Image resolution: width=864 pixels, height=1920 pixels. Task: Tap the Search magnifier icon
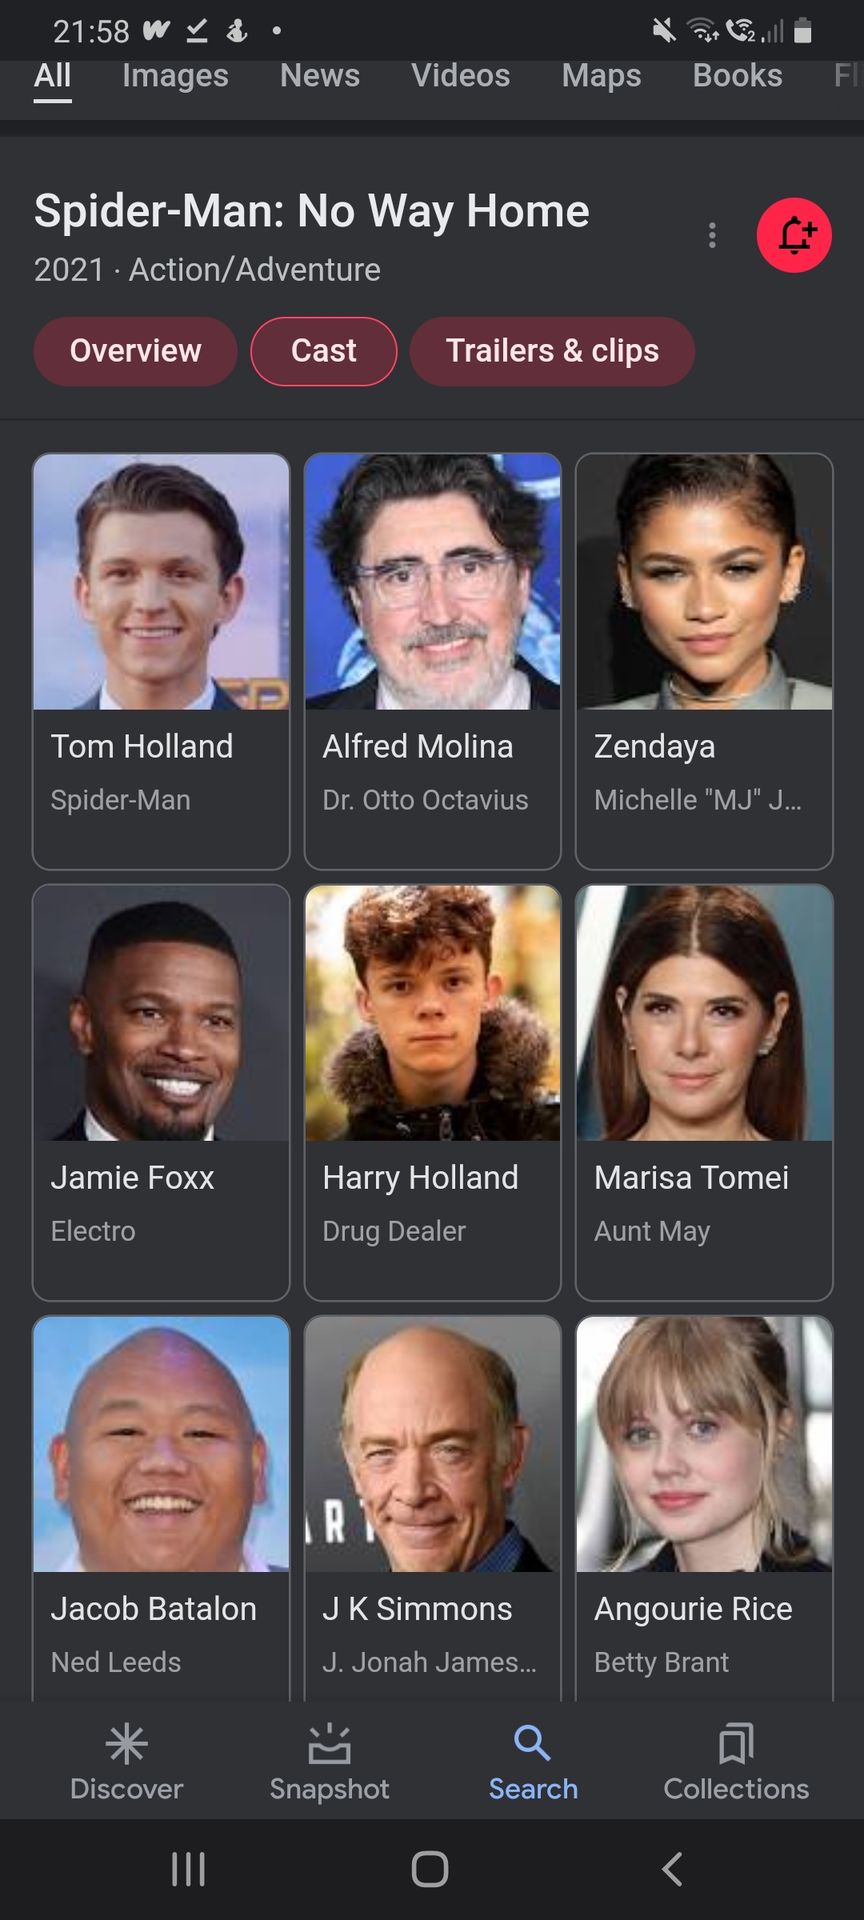532,1743
